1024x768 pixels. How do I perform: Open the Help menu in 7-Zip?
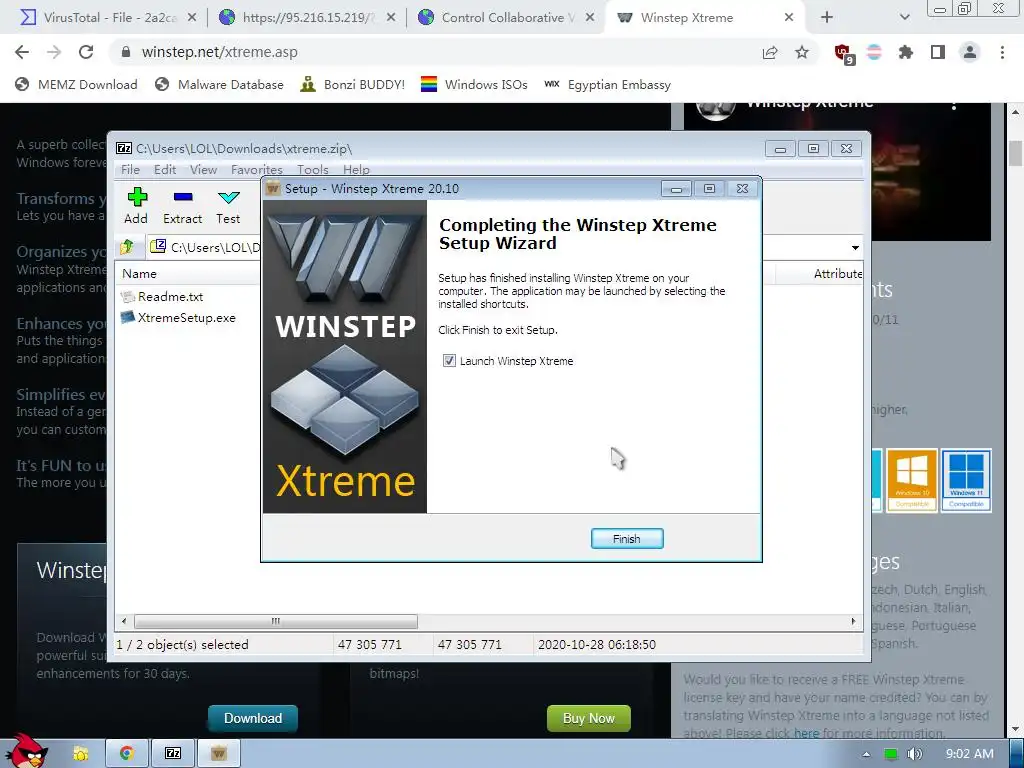coord(356,169)
